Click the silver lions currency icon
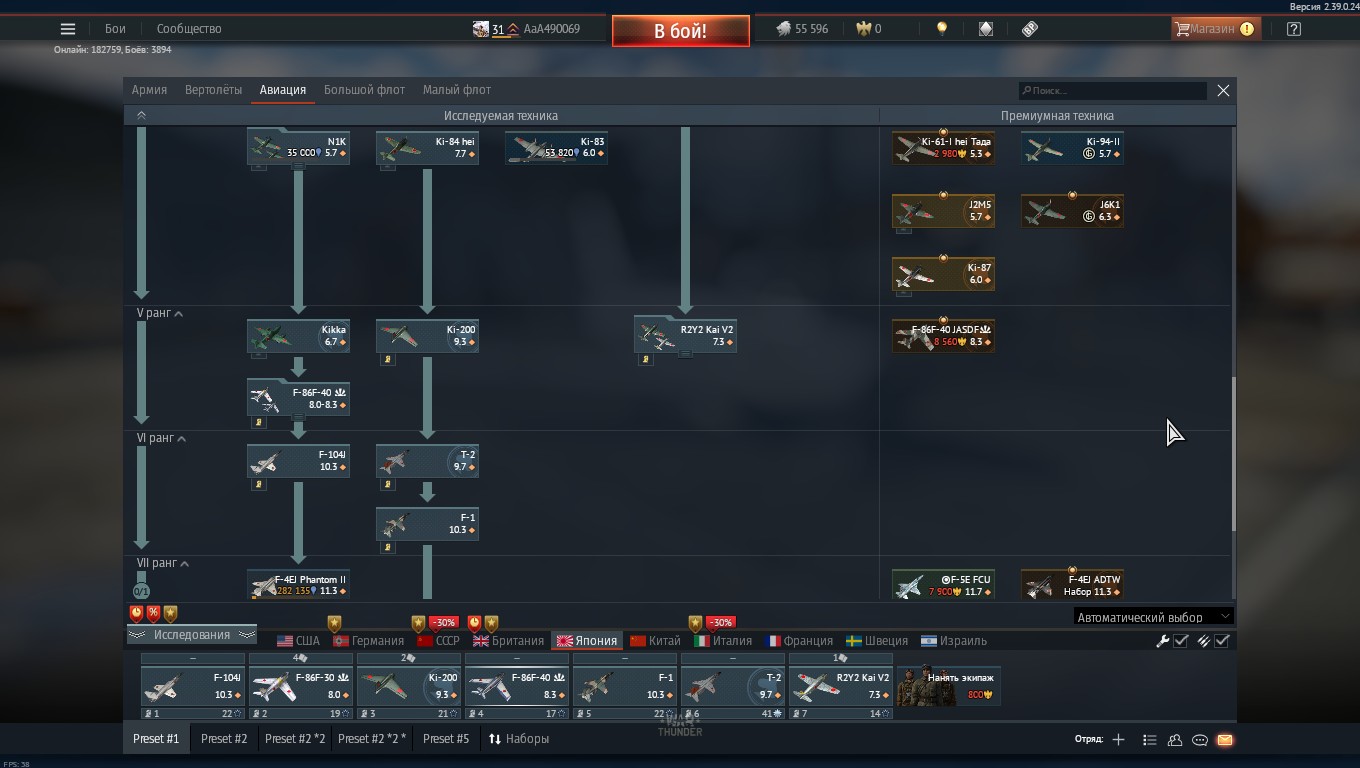This screenshot has width=1360, height=768. pyautogui.click(x=784, y=29)
